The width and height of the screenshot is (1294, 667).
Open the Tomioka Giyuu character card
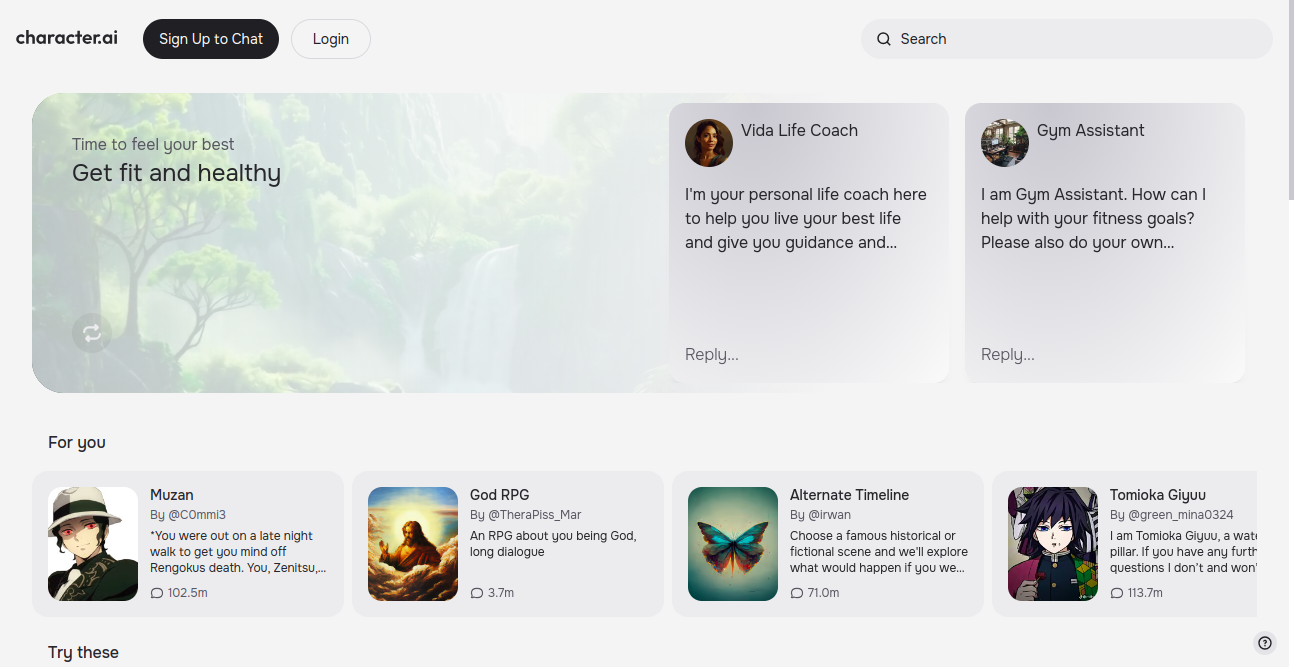pos(1130,544)
